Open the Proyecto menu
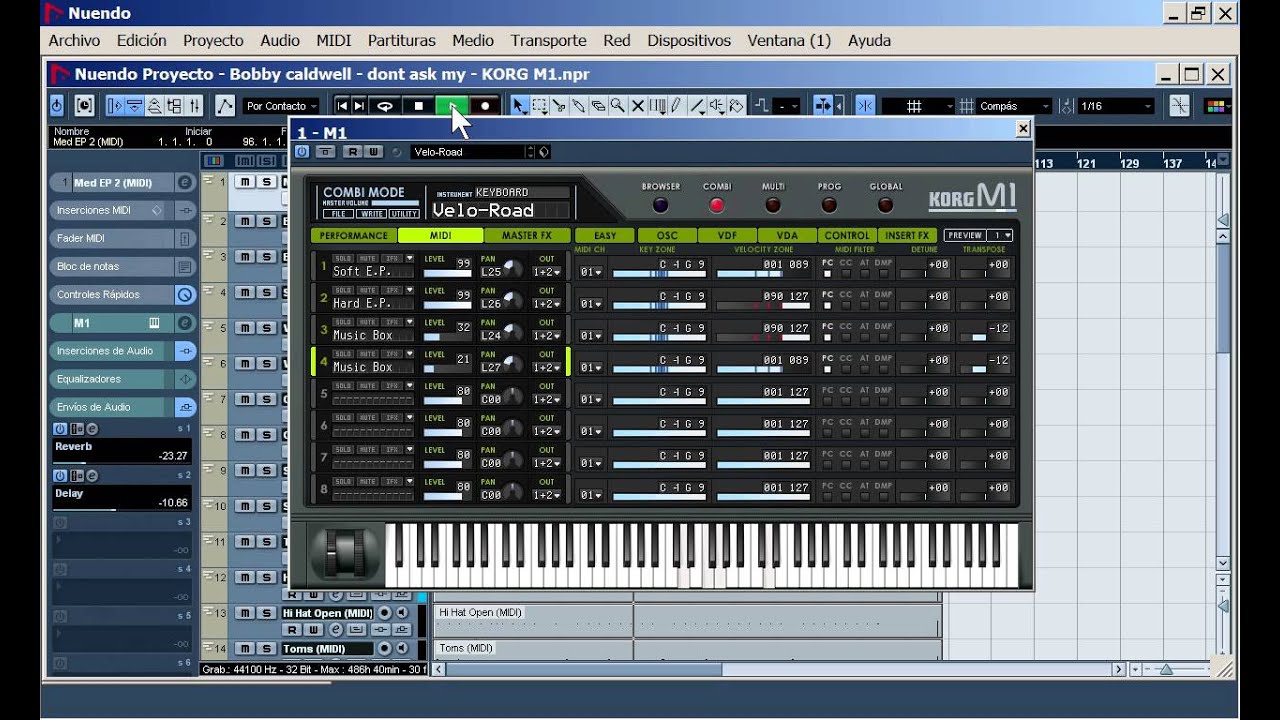Viewport: 1280px width, 720px height. click(213, 40)
